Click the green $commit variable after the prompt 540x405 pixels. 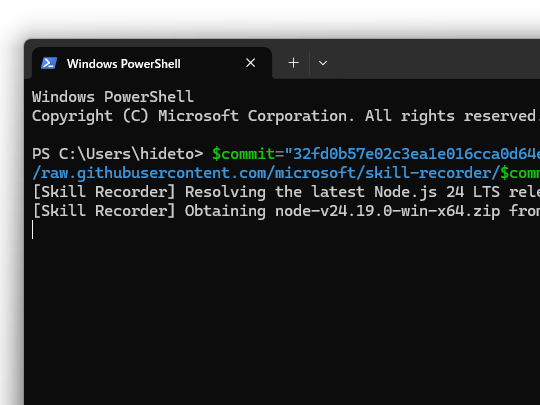(243, 154)
